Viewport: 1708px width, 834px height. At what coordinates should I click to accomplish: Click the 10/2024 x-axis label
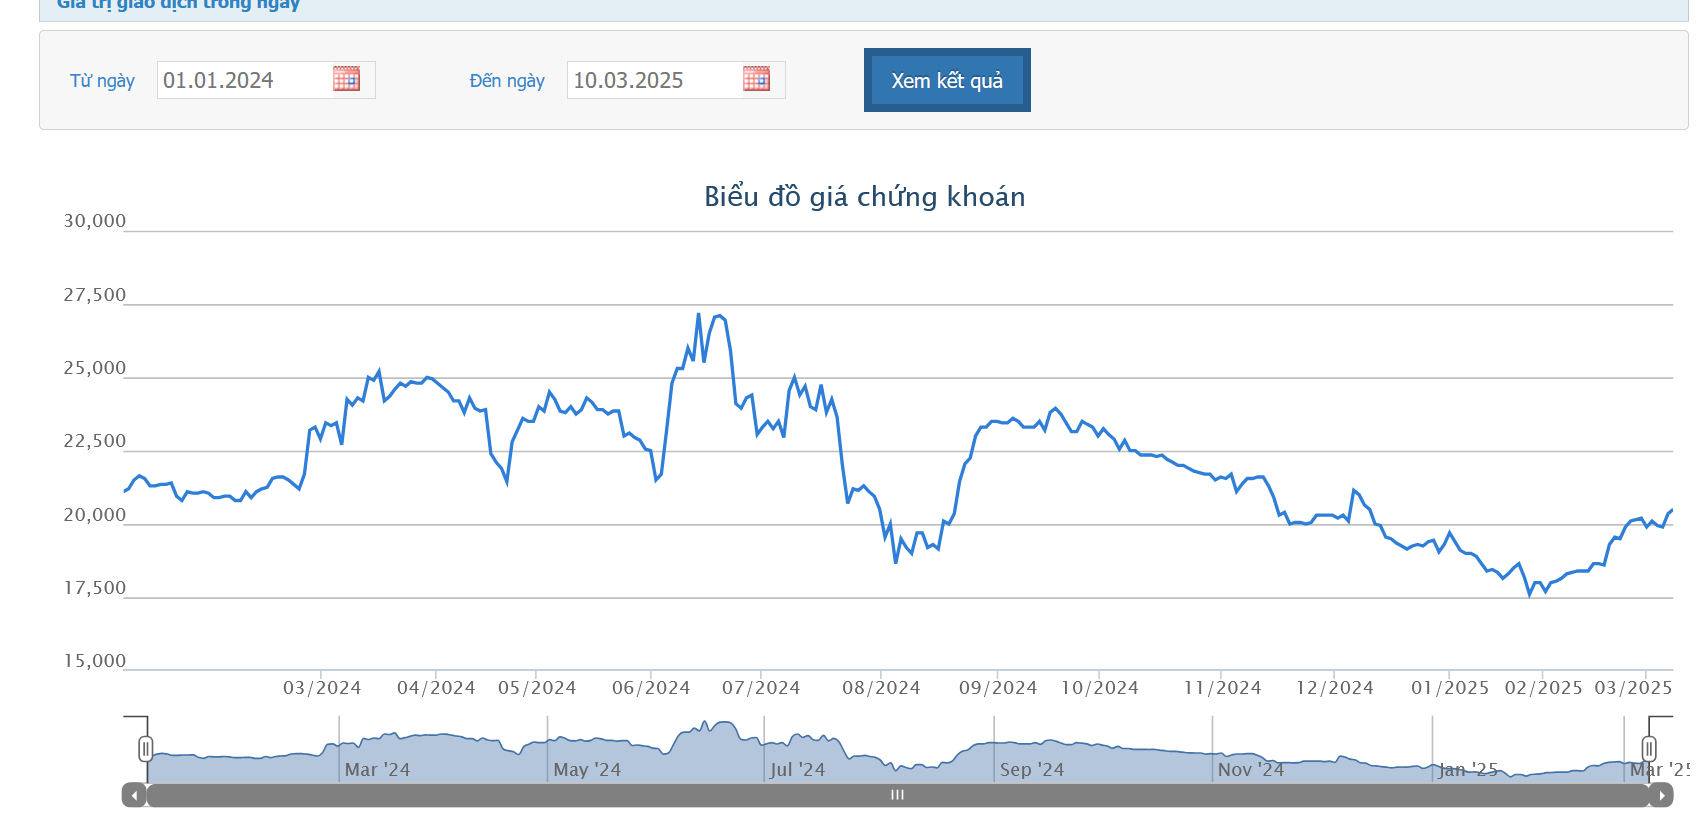tap(1100, 688)
